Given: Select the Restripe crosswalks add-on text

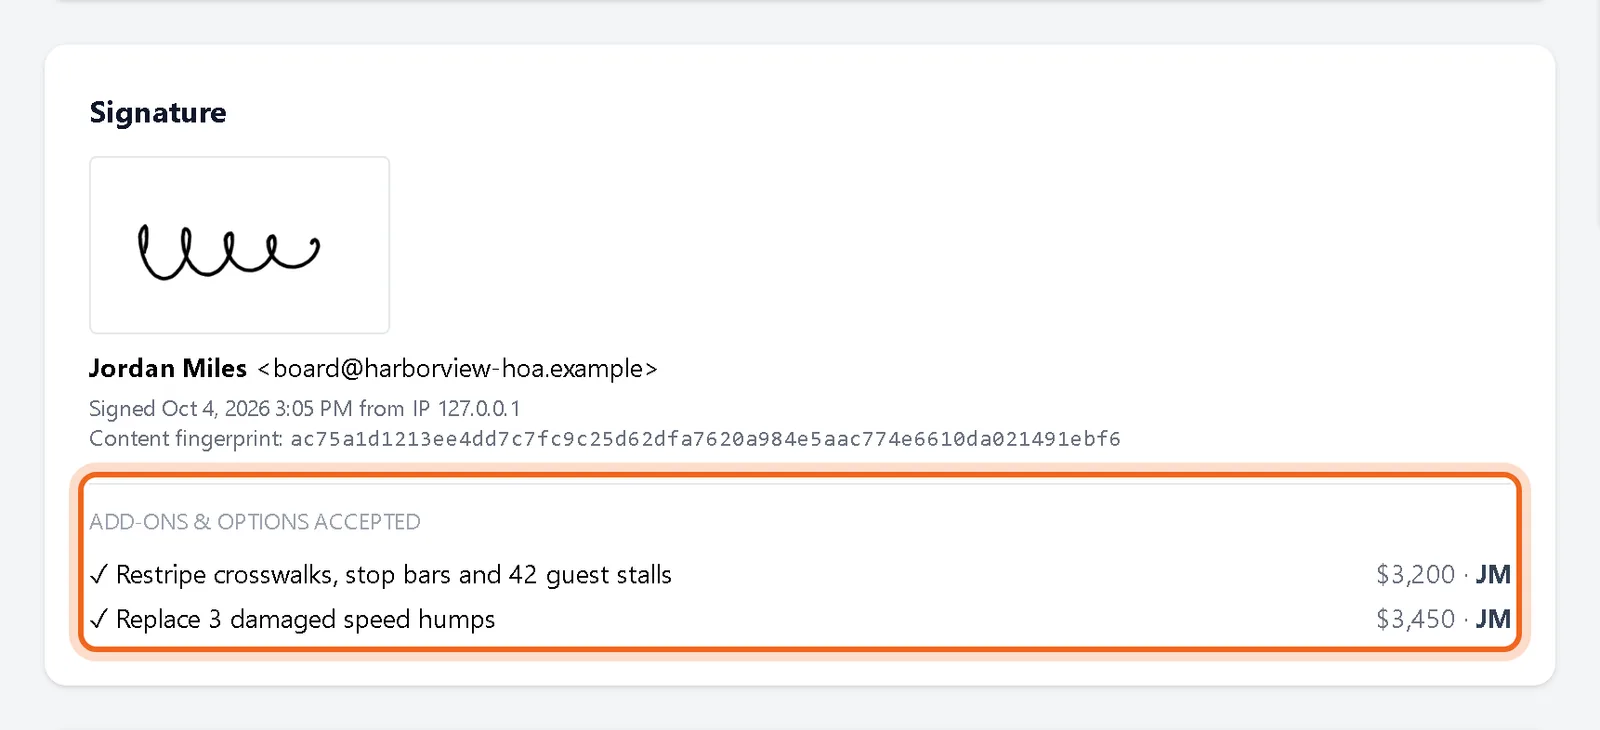Looking at the screenshot, I should coord(394,575).
